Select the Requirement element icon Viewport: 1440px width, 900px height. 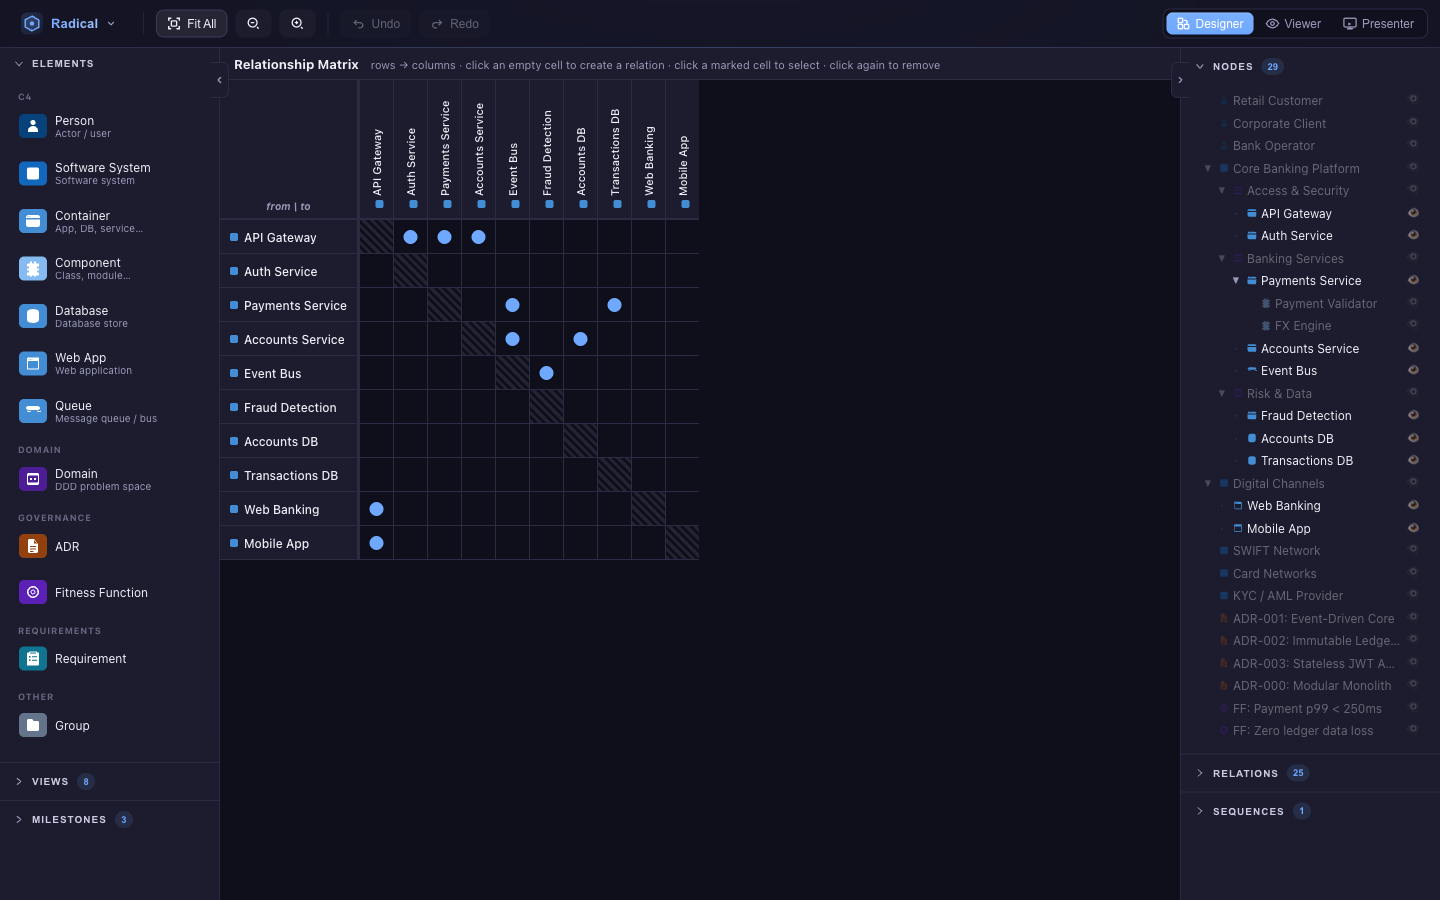pyautogui.click(x=33, y=658)
